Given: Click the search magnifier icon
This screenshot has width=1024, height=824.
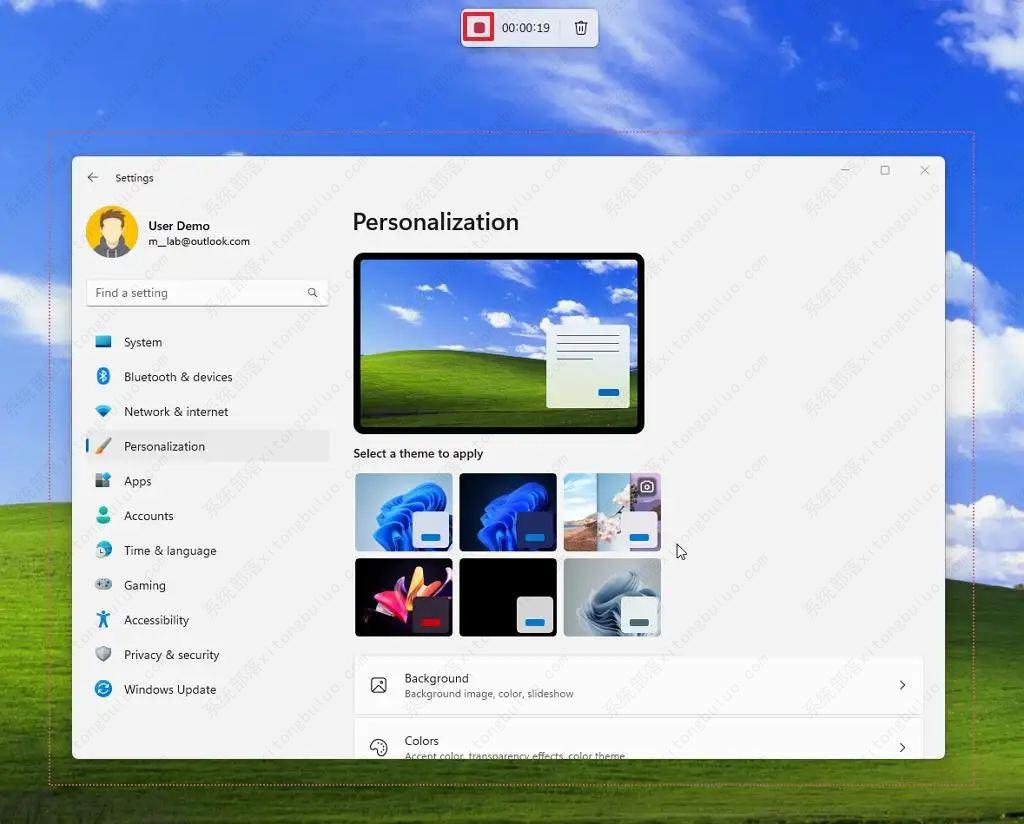Looking at the screenshot, I should 312,293.
